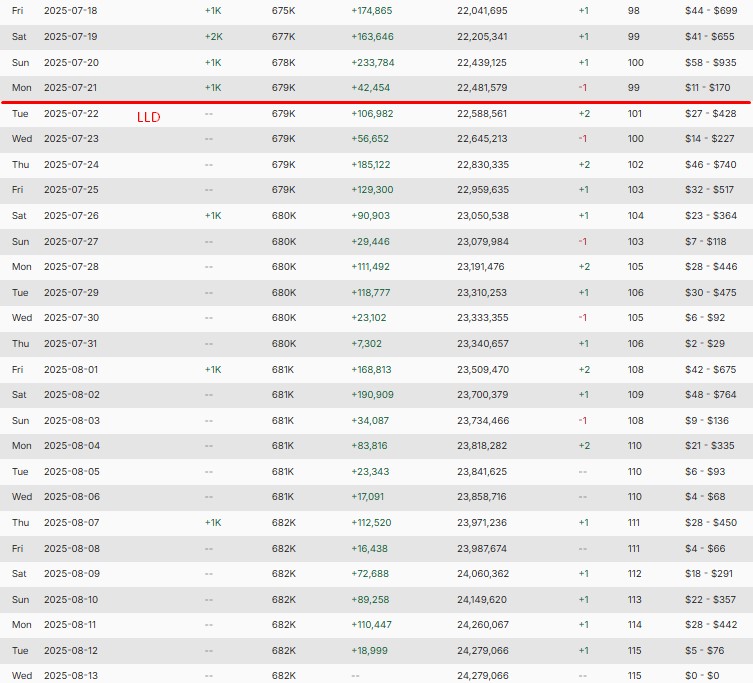Viewport: 753px width, 683px height.
Task: Select earnings cell $22 - $357
Action: [710, 598]
